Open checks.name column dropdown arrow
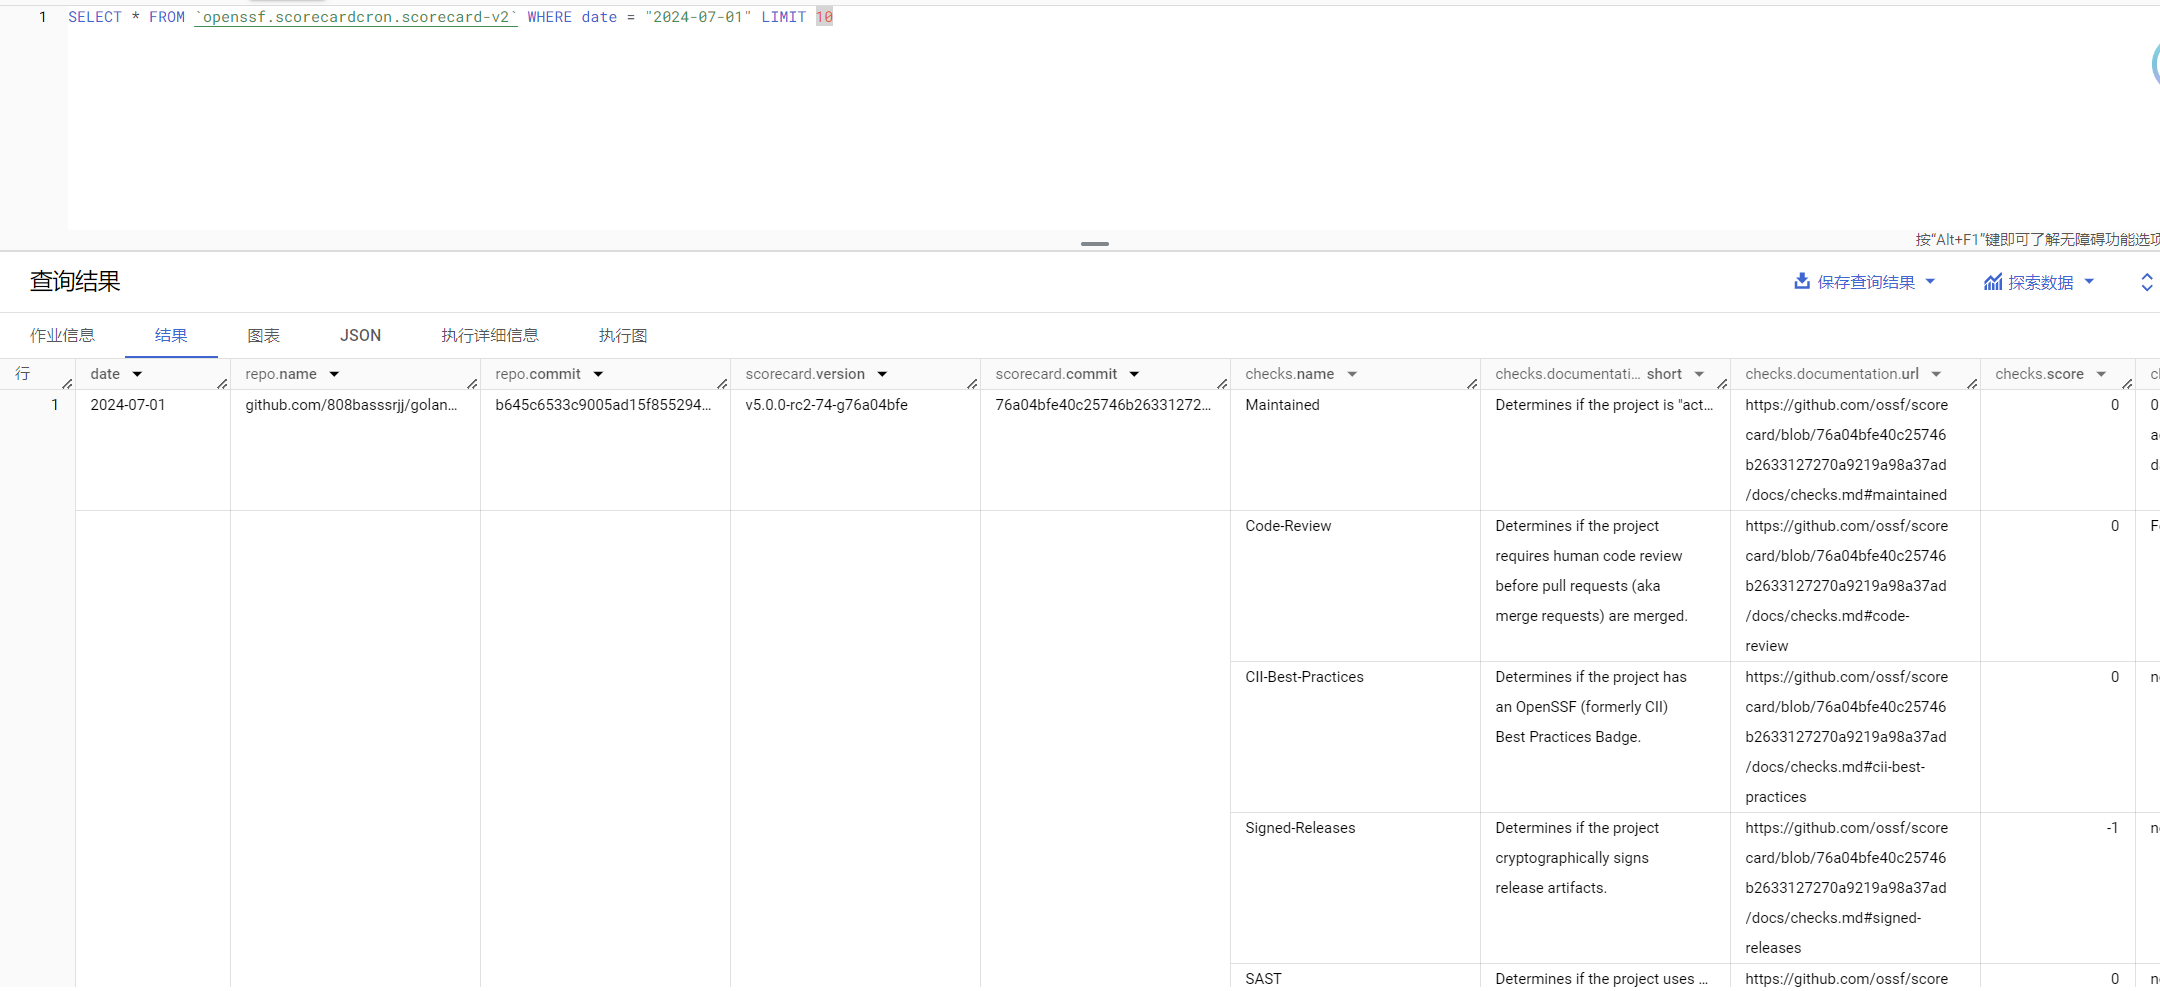 pyautogui.click(x=1352, y=374)
